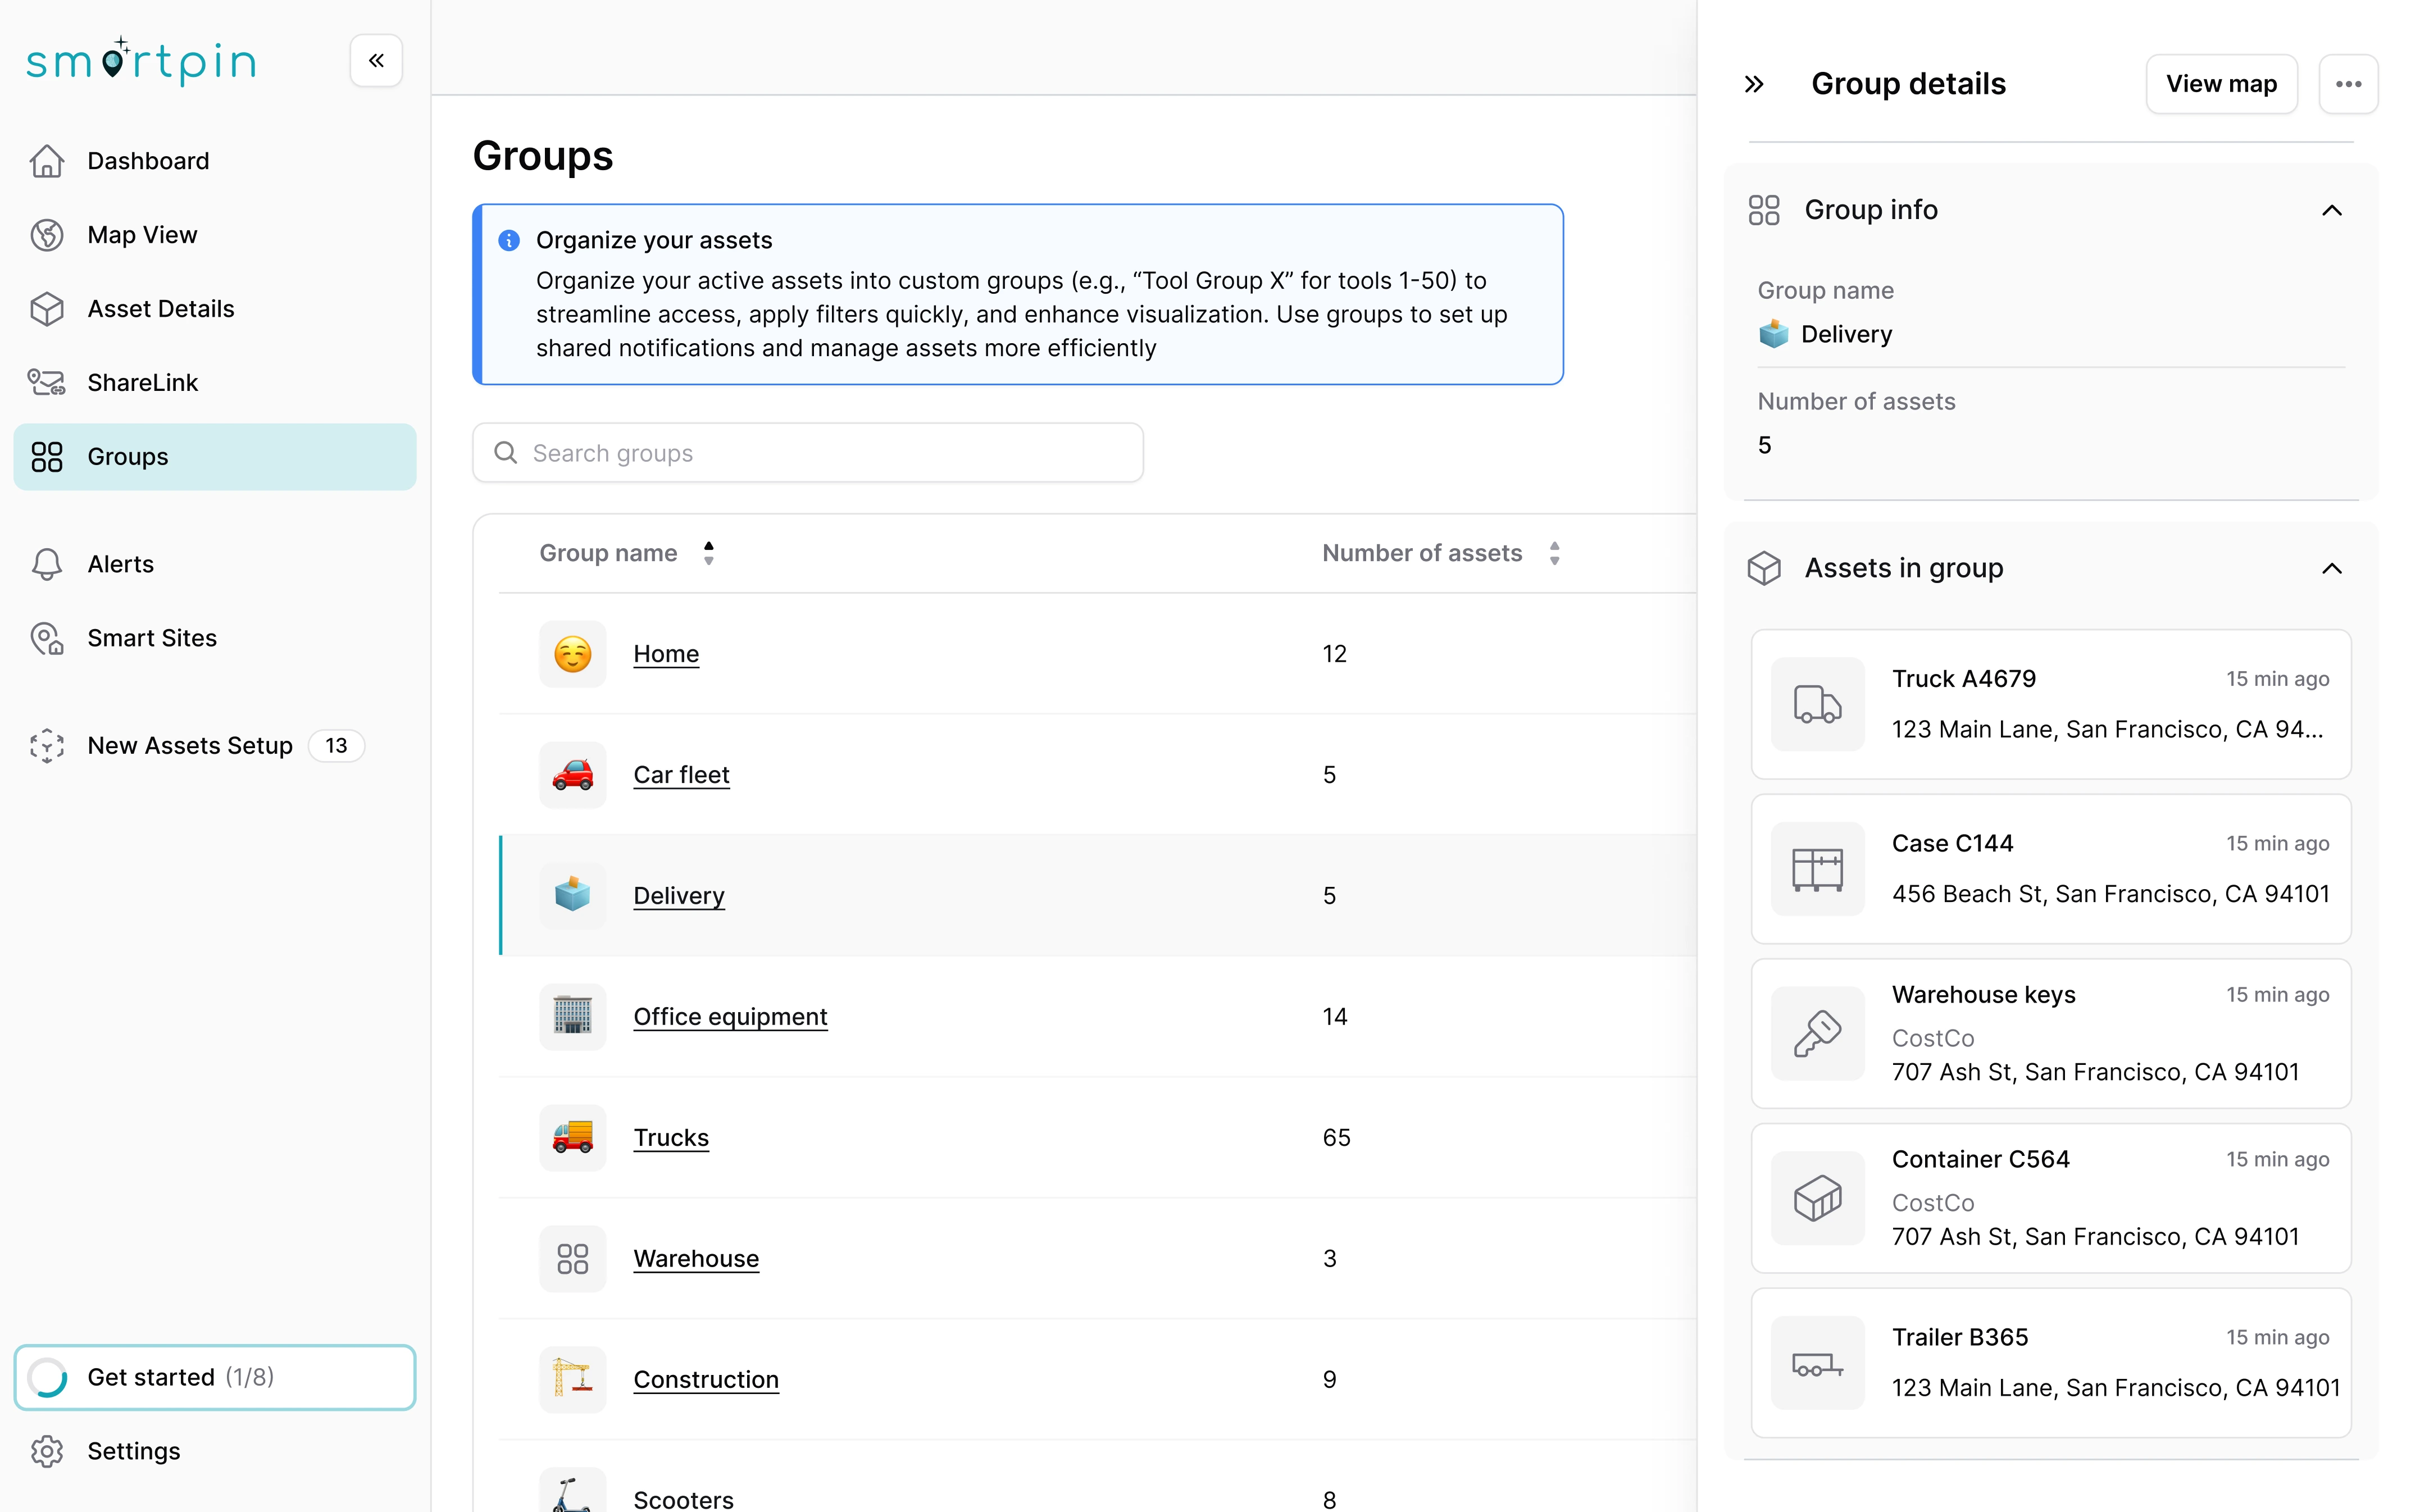This screenshot has height=1512, width=2420.
Task: Open the Trucks group link
Action: click(x=671, y=1137)
